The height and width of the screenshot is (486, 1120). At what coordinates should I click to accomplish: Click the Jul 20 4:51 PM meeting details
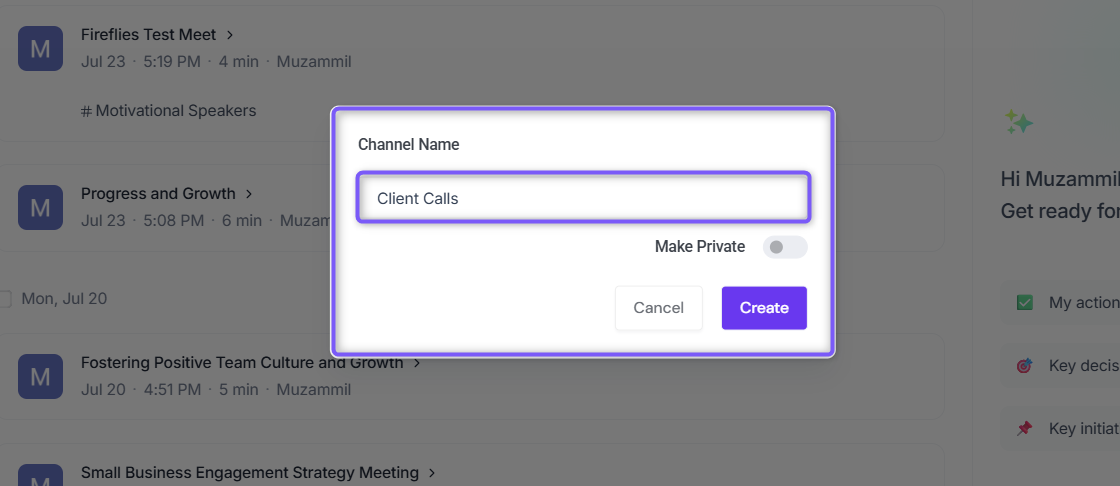tap(216, 390)
